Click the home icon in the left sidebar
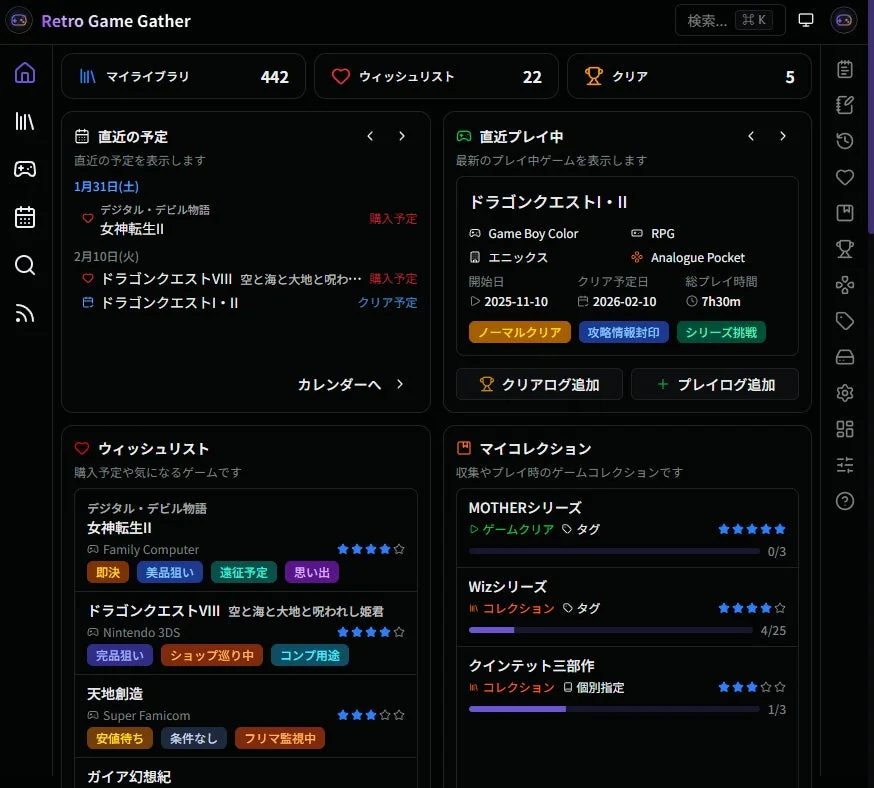The width and height of the screenshot is (874, 788). click(25, 72)
